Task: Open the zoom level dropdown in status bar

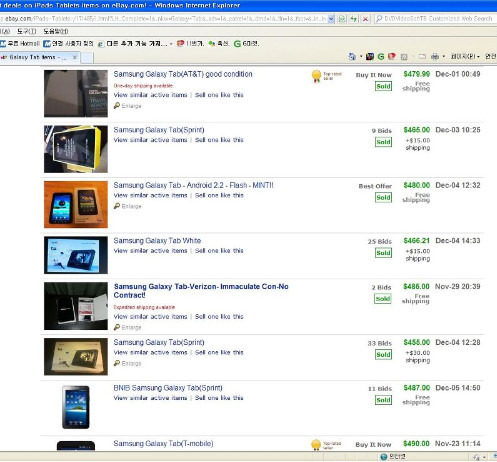Action: (484, 457)
